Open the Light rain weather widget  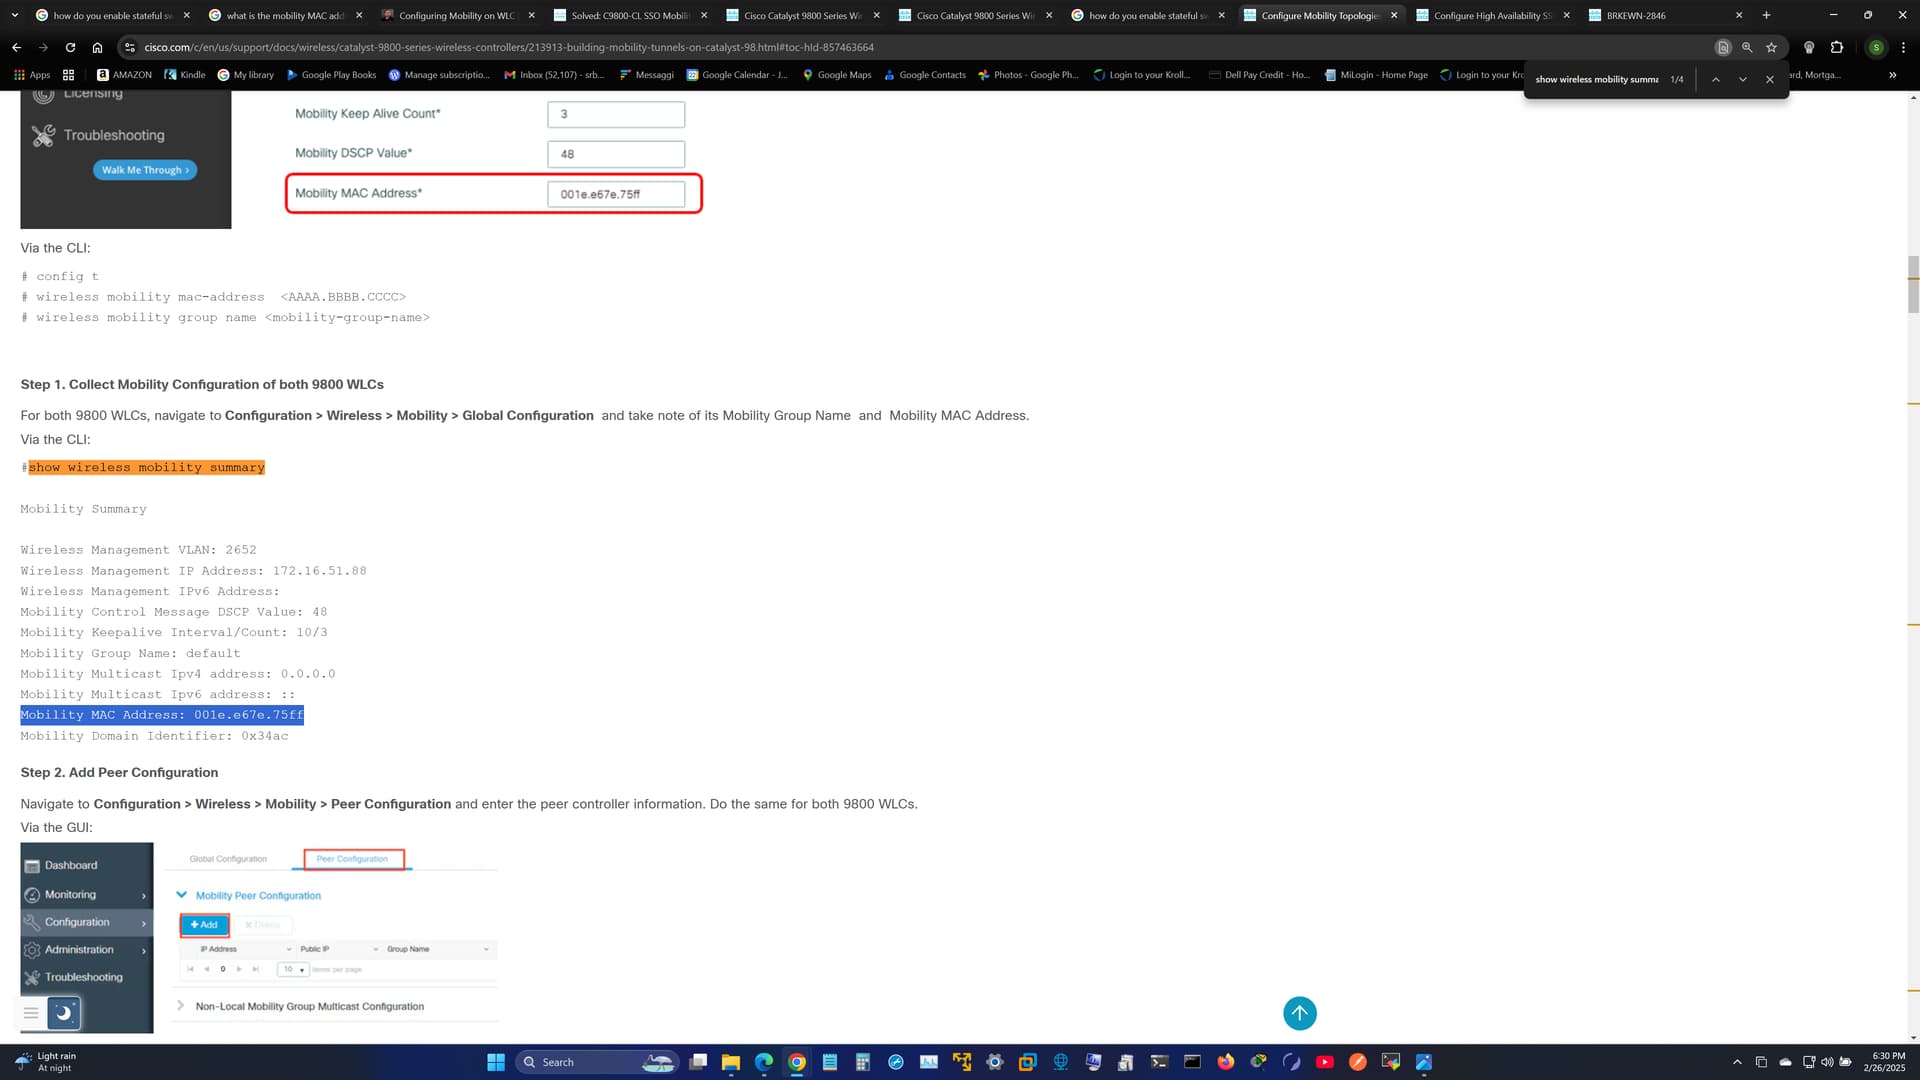[x=46, y=1062]
